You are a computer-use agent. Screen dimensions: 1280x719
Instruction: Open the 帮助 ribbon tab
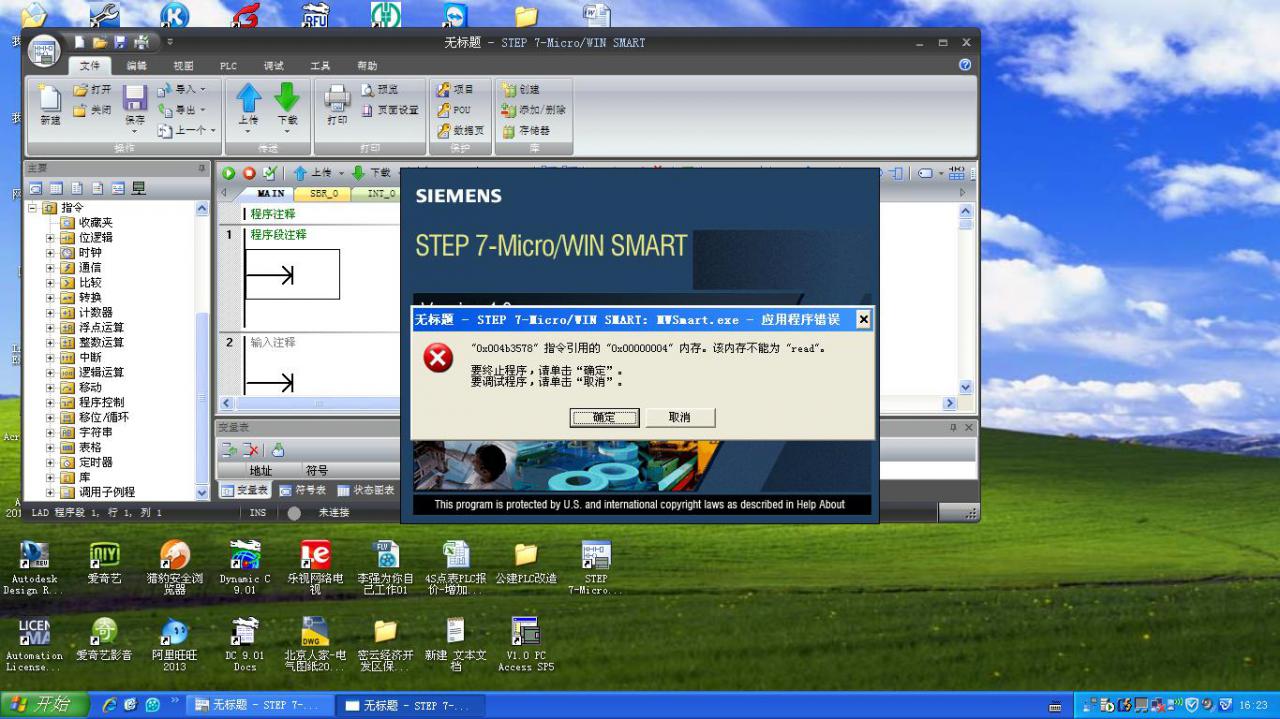(x=367, y=66)
